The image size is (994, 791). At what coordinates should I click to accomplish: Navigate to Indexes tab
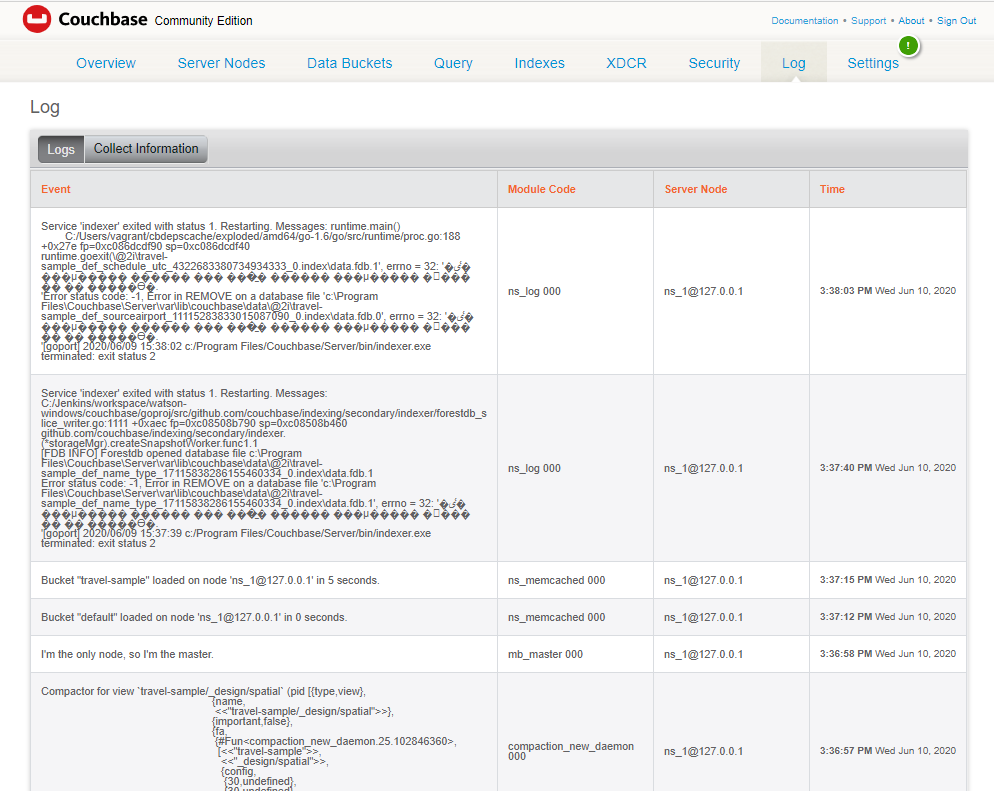539,63
